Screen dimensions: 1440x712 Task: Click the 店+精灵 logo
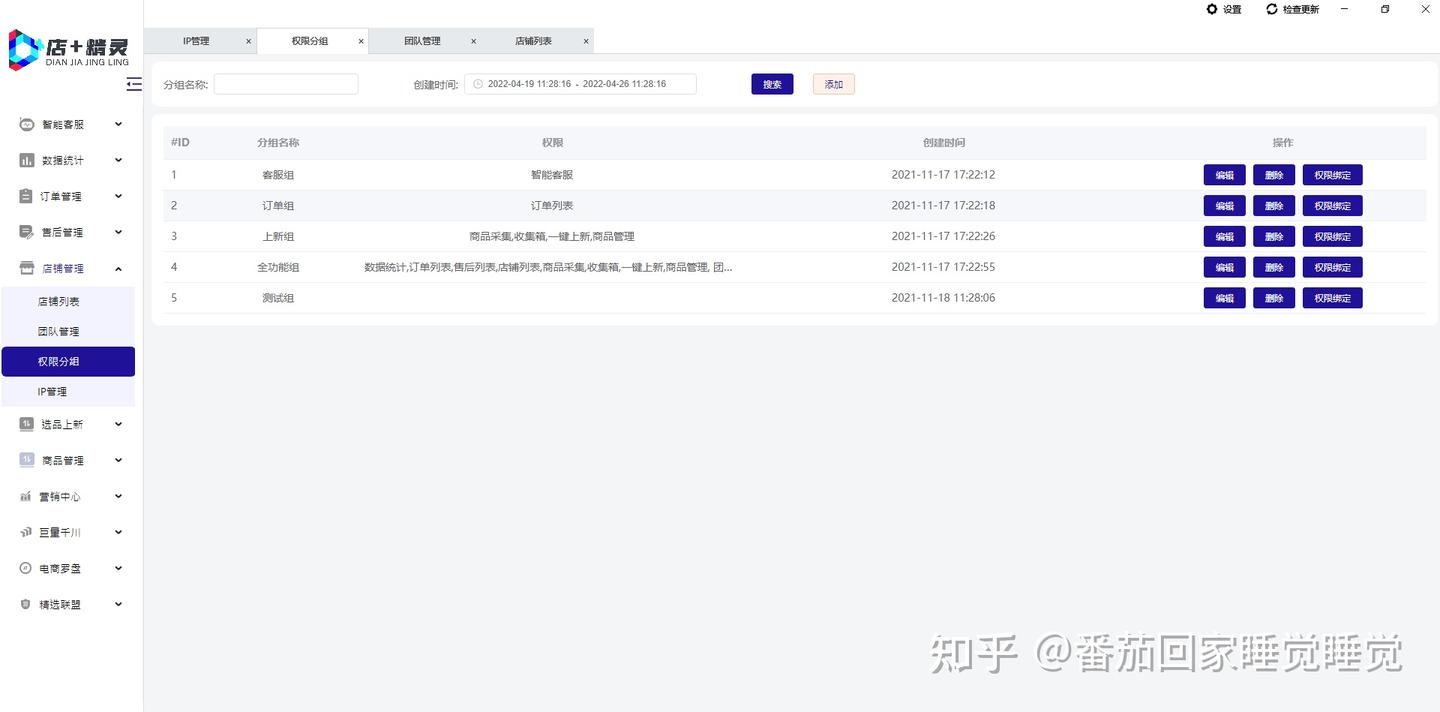pos(69,50)
